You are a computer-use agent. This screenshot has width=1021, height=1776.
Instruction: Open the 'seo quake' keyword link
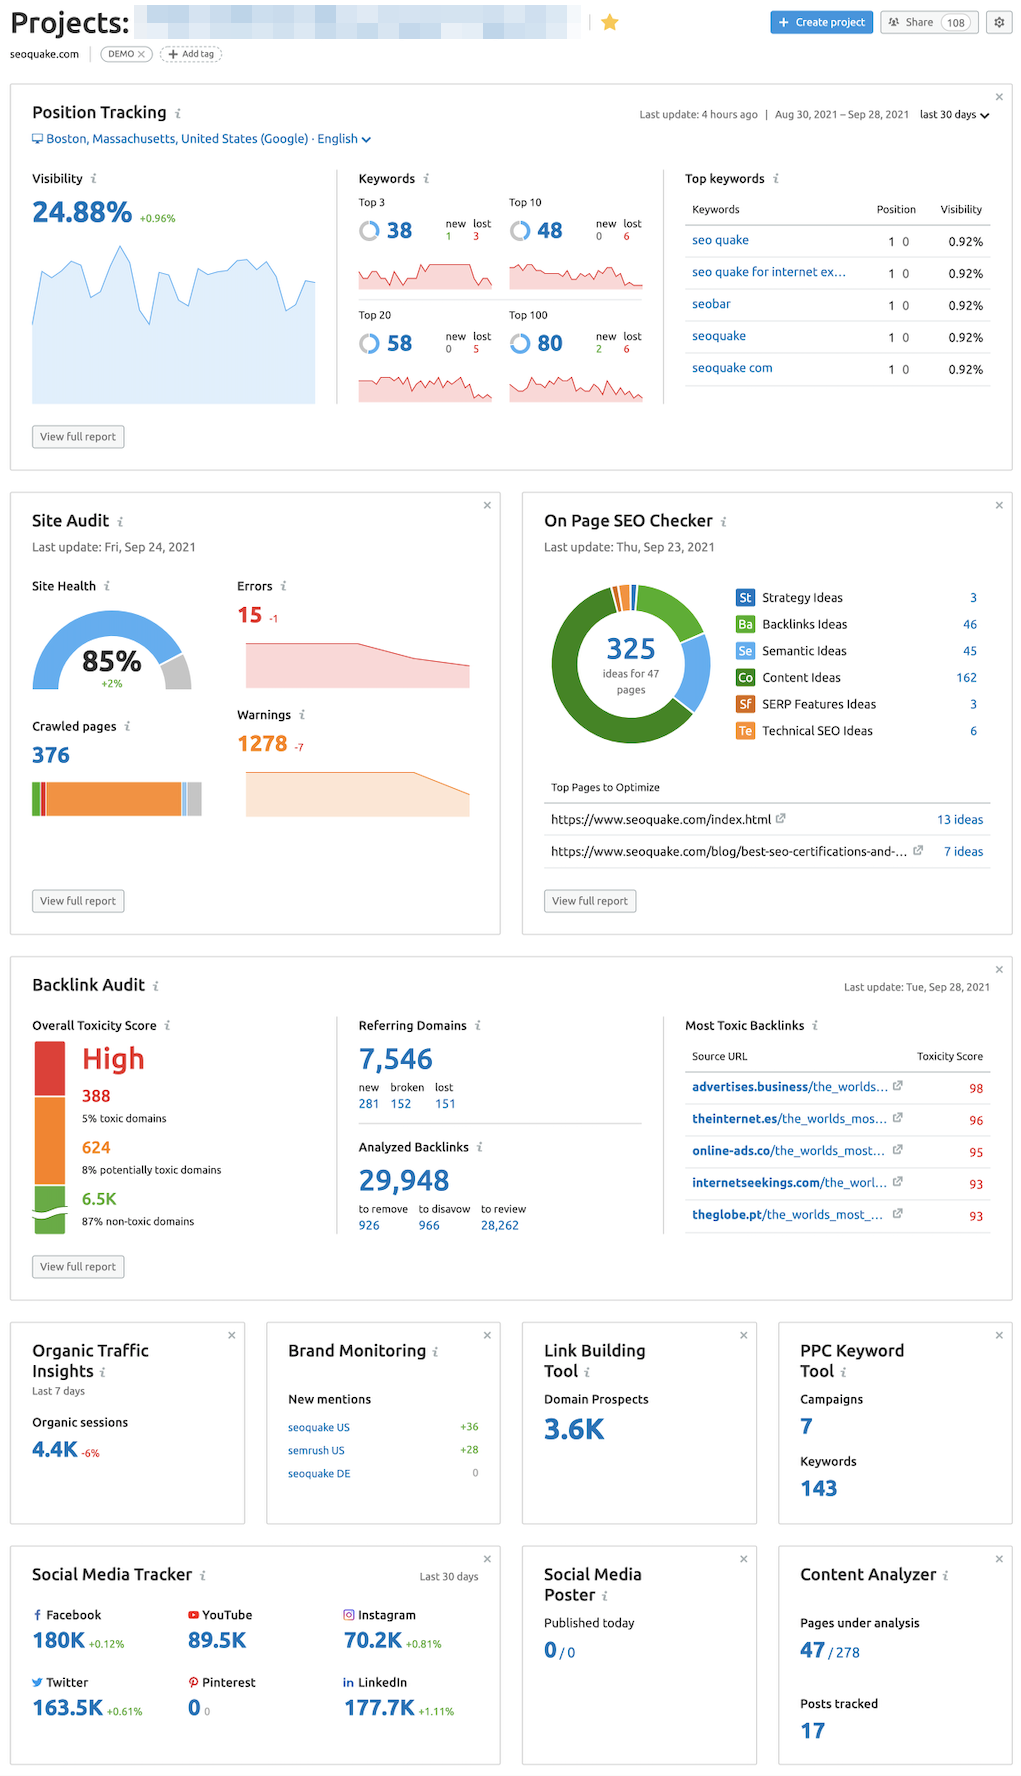(720, 240)
